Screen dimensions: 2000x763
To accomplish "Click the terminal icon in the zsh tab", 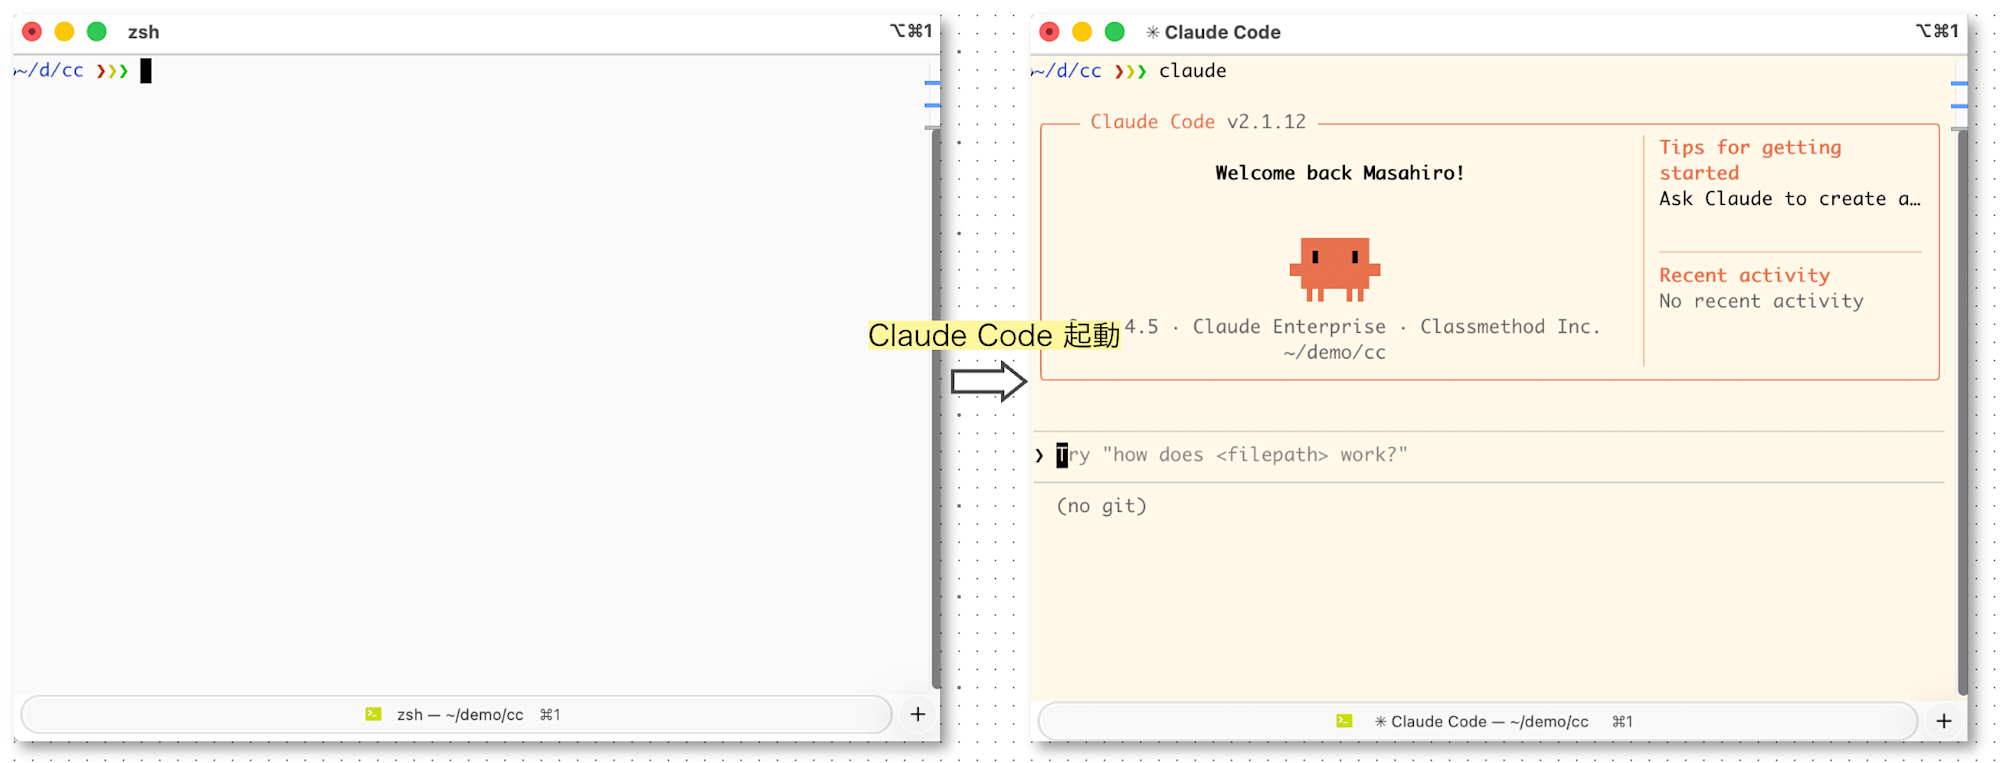I will (x=373, y=714).
